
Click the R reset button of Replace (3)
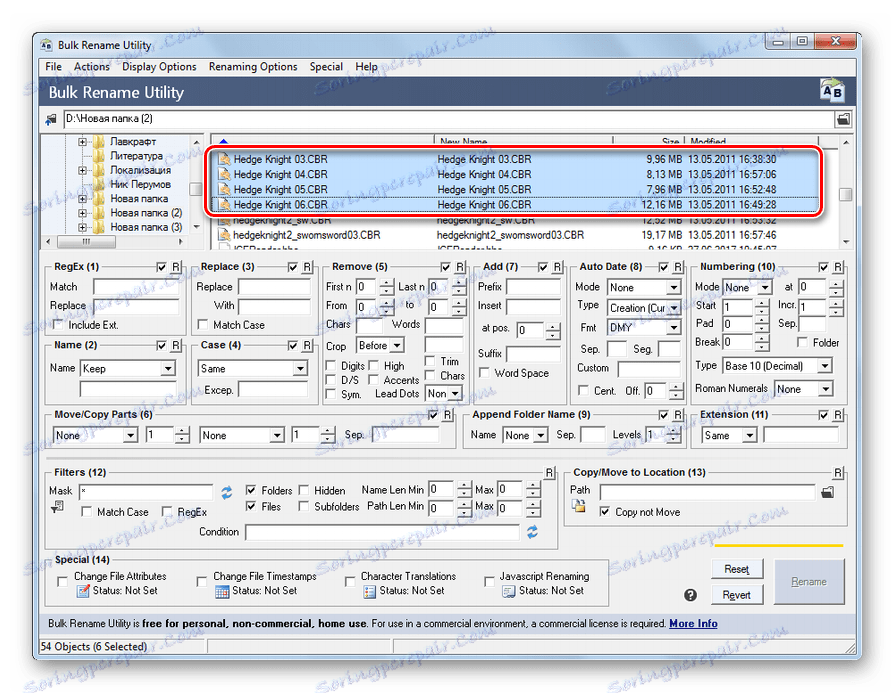(307, 267)
